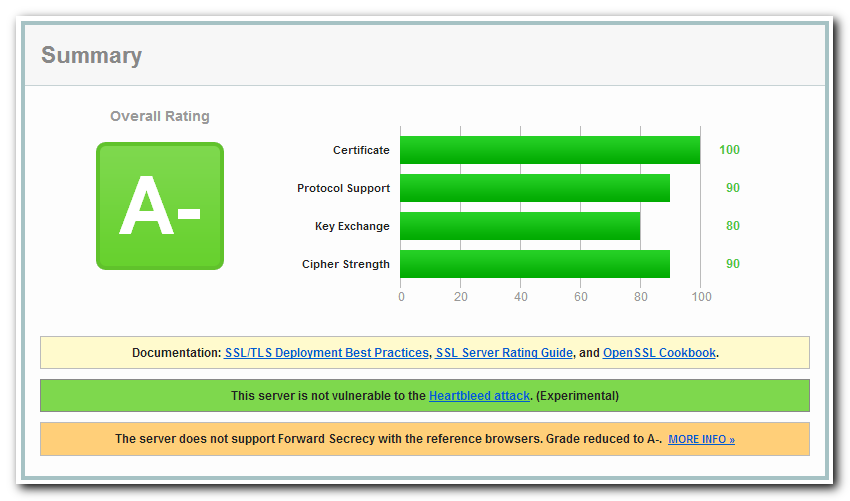Click the Key Exchange label

point(352,226)
